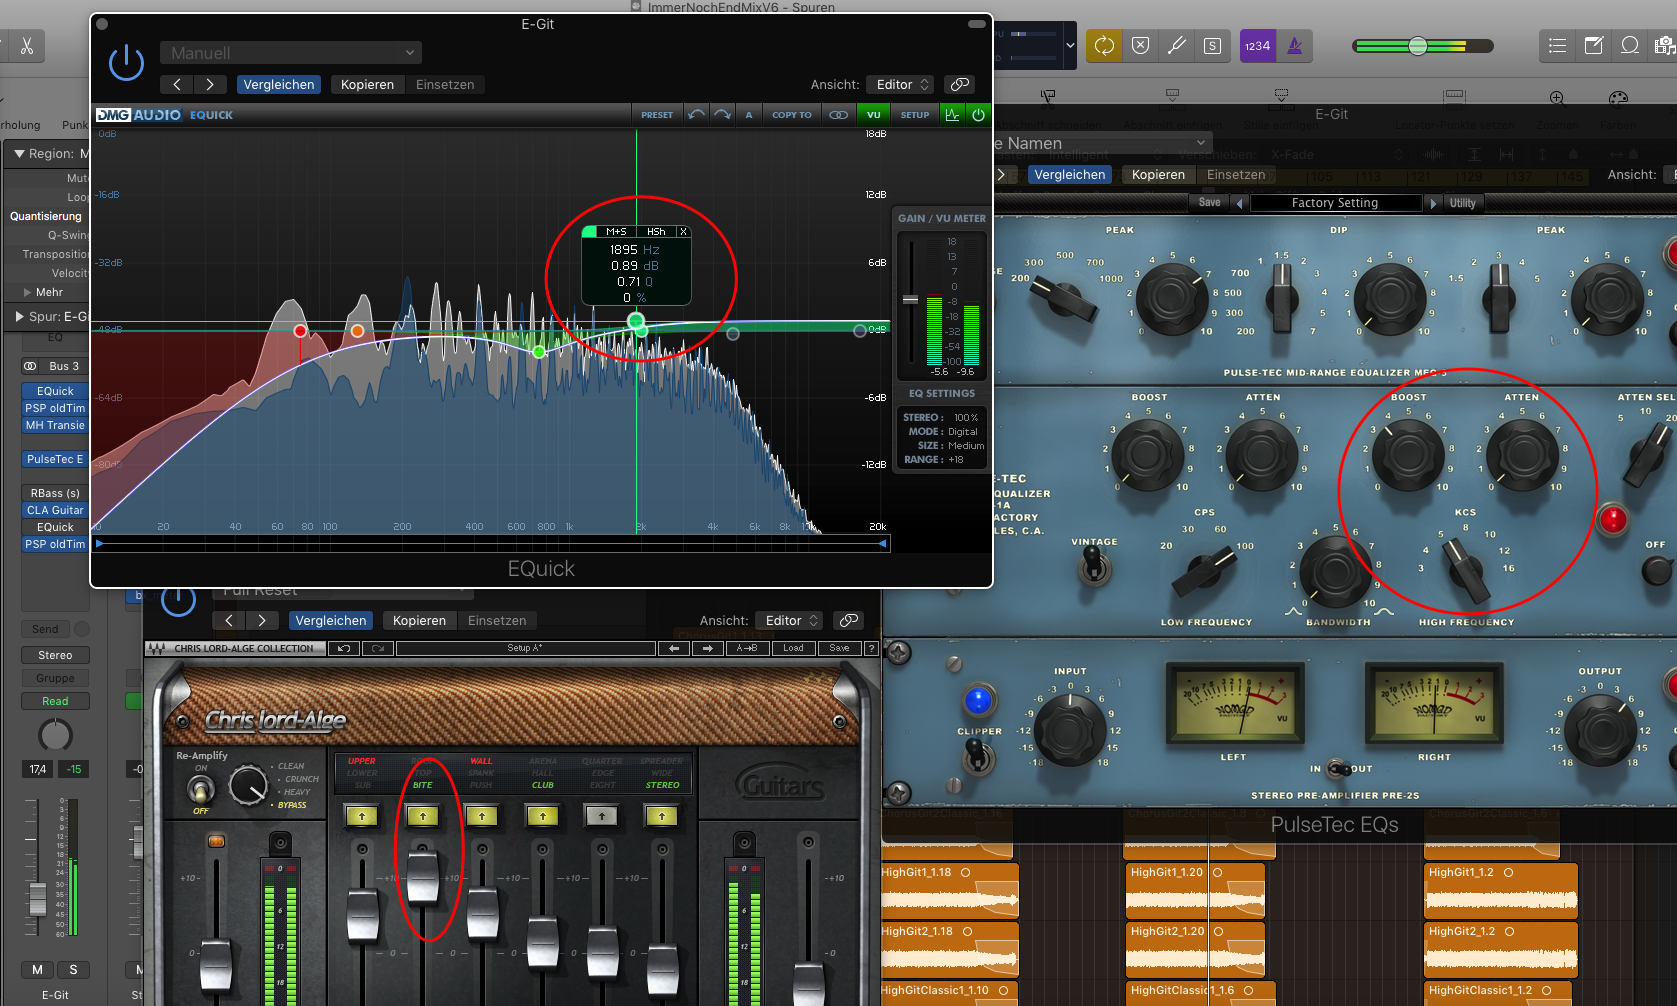Toggle the cycle mode button in Logic toolbar
This screenshot has height=1006, width=1677.
click(1104, 45)
